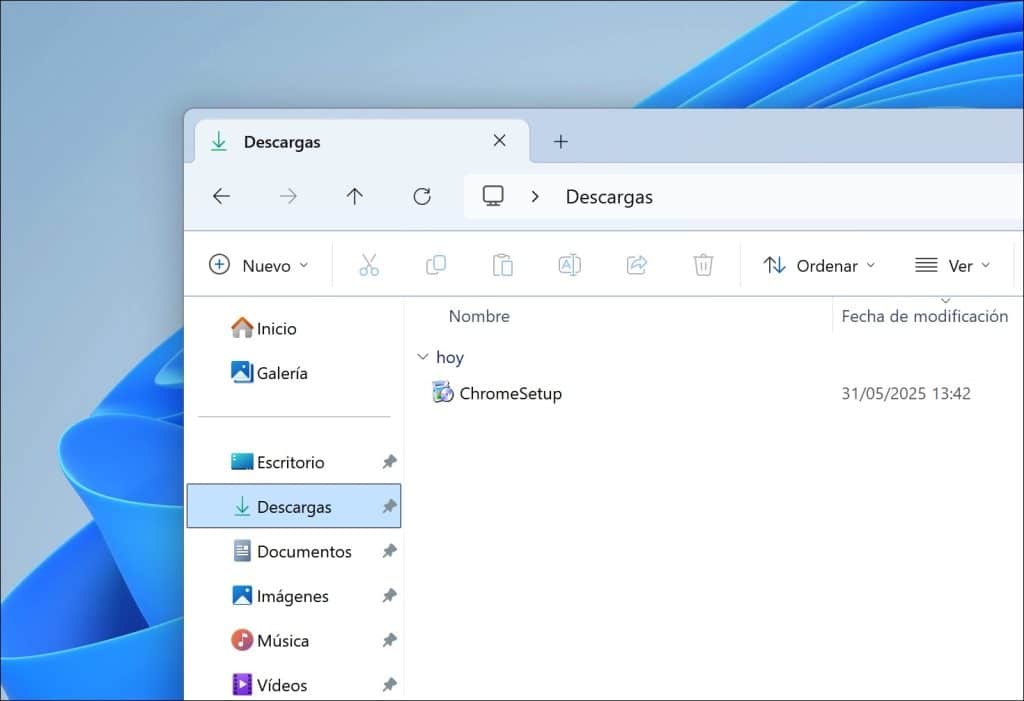Open Música in the sidebar
Image resolution: width=1024 pixels, height=701 pixels.
[x=270, y=640]
